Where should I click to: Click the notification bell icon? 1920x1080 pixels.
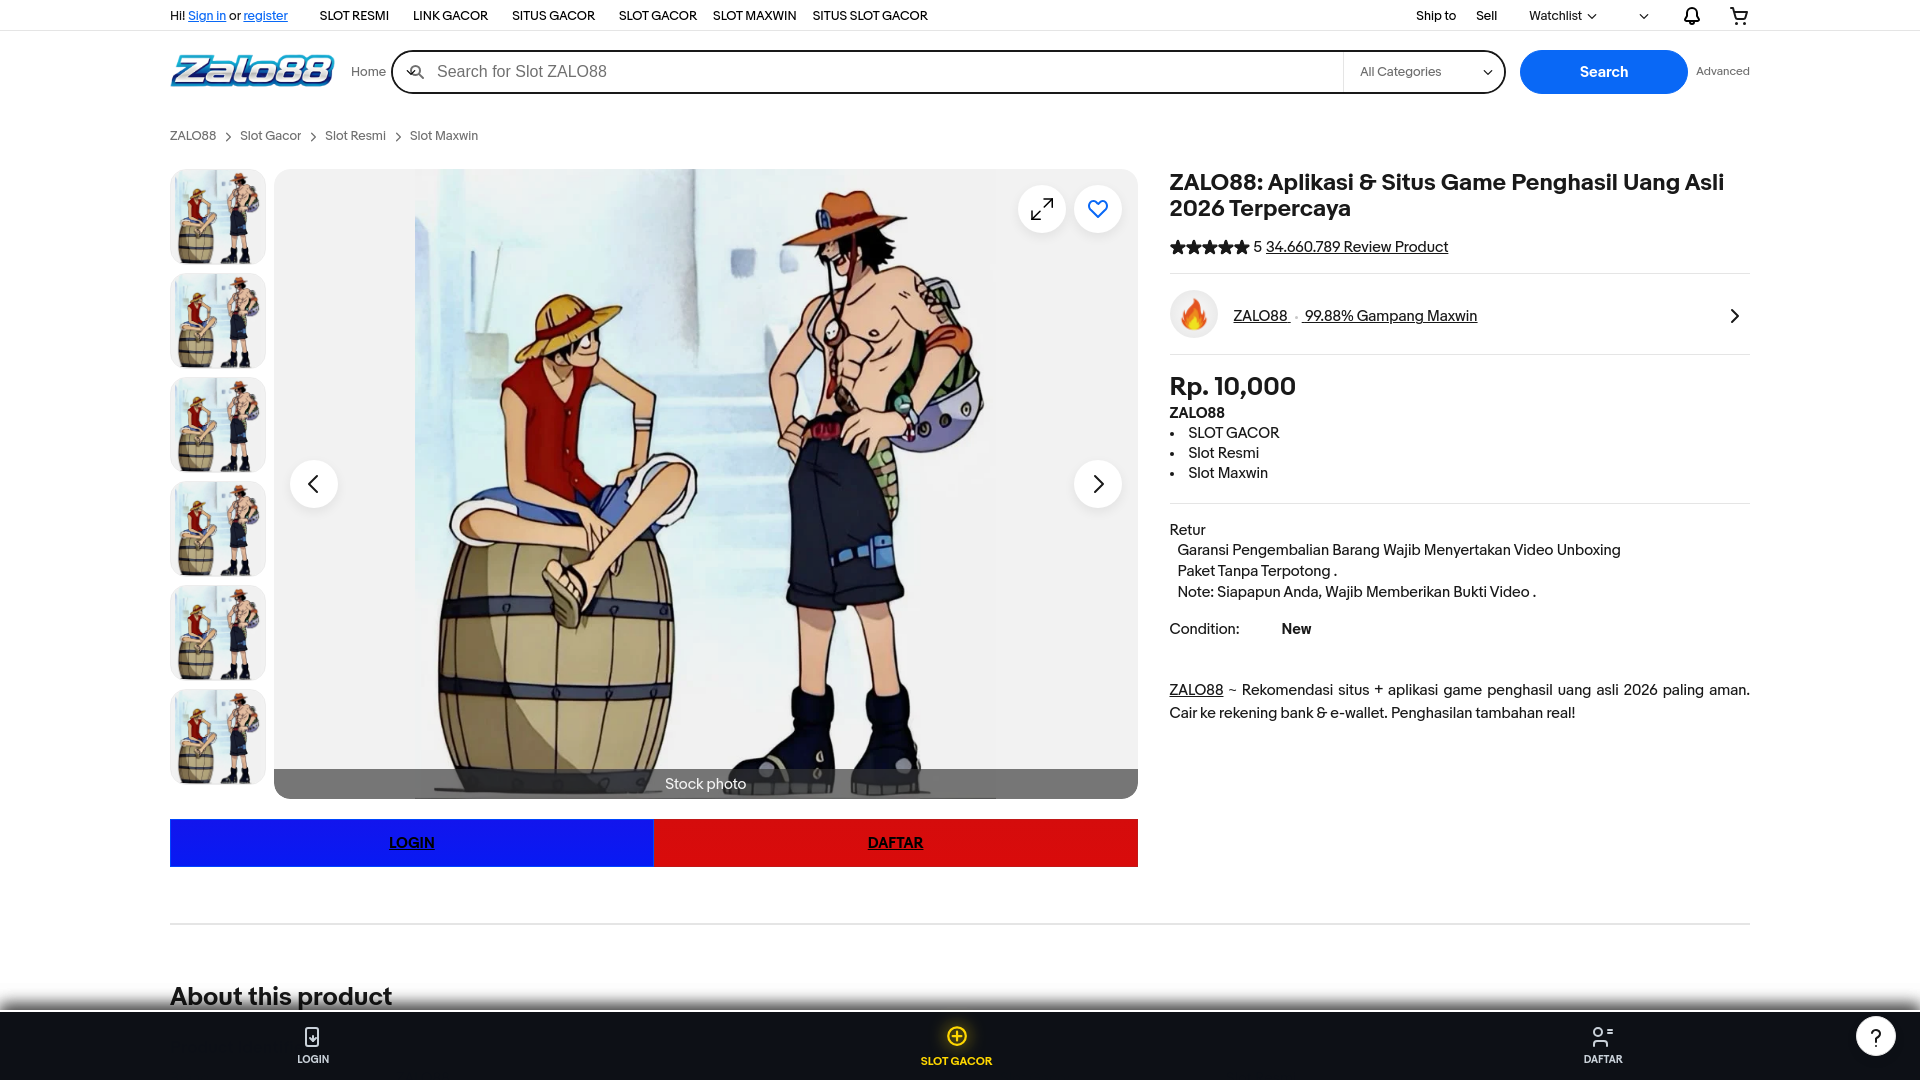coord(1691,16)
